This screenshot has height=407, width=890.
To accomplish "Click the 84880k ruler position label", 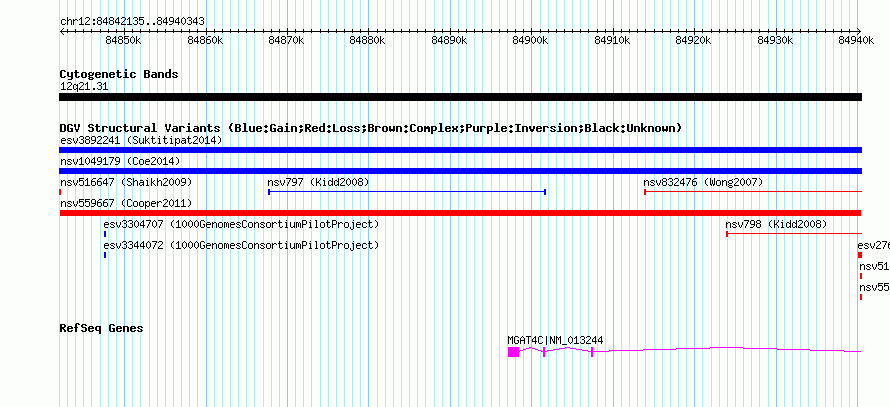I will point(368,40).
